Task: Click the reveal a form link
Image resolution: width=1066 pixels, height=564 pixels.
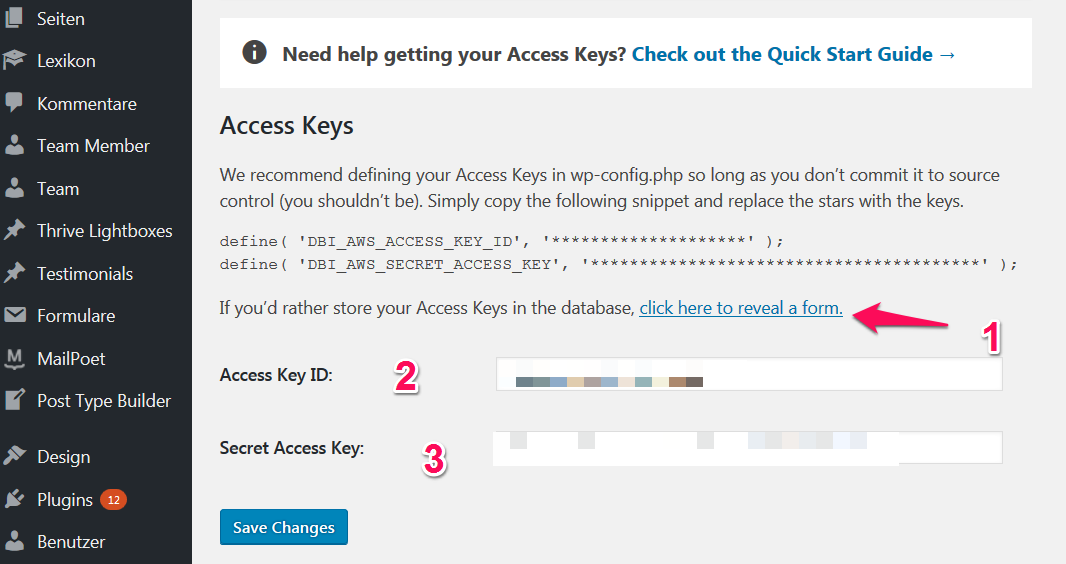Action: 741,309
